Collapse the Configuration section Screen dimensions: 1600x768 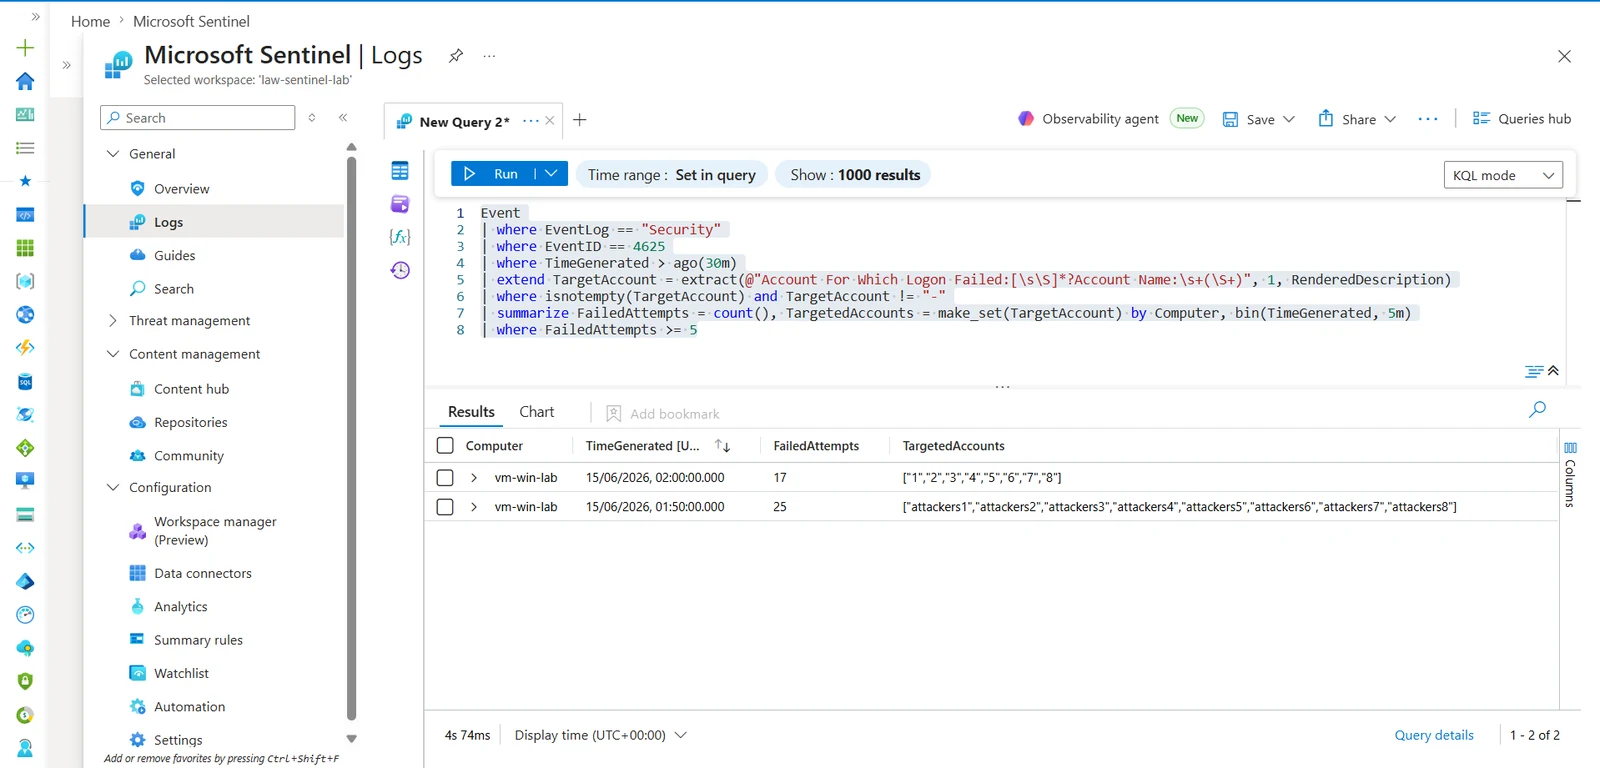(113, 488)
